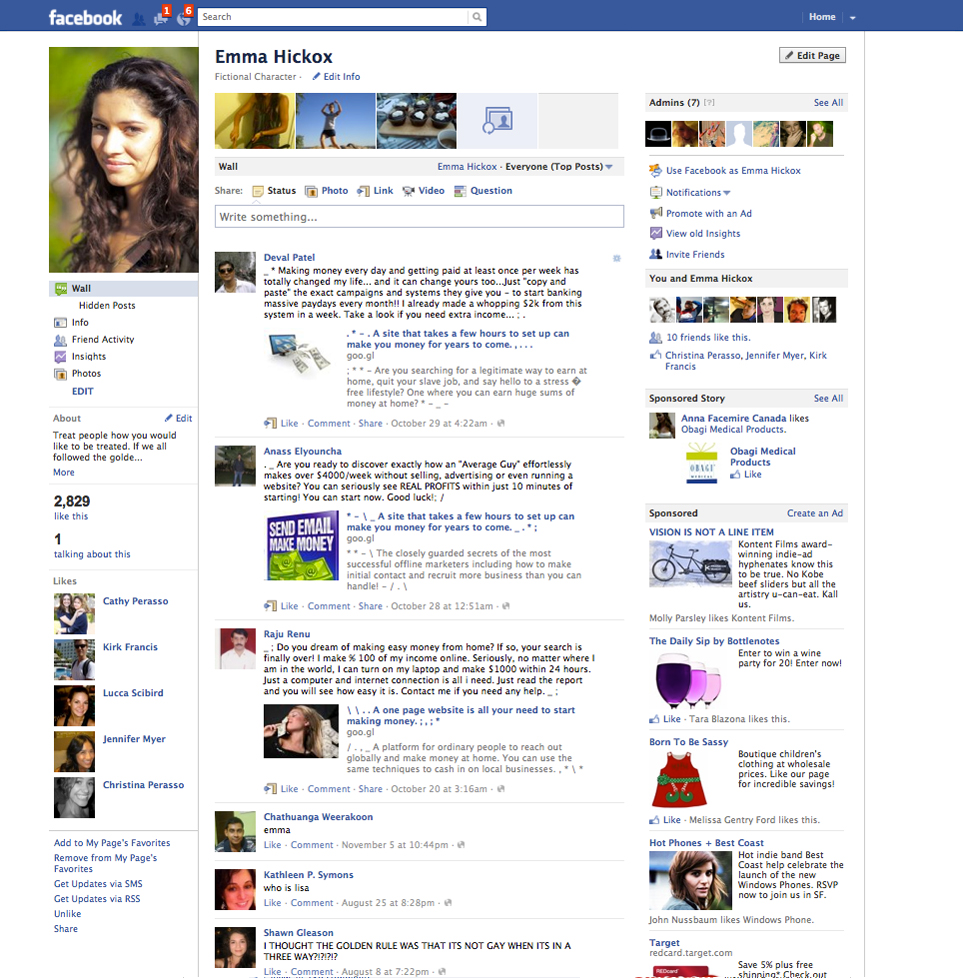Click the Search input field
The image size is (963, 978).
(333, 17)
